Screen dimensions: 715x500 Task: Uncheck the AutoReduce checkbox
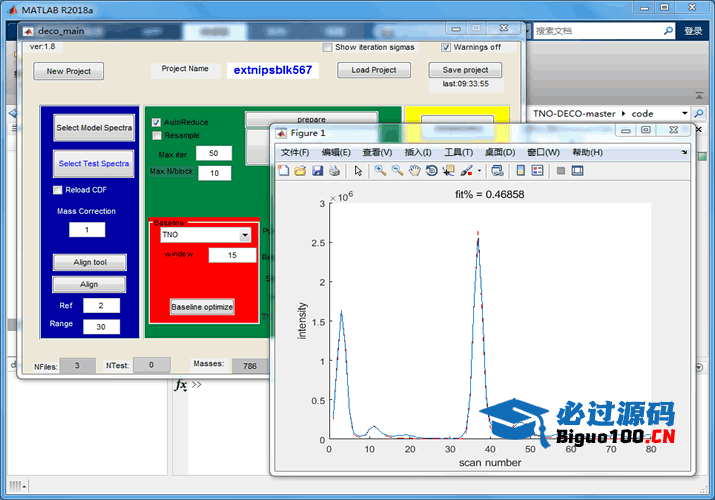click(x=156, y=122)
